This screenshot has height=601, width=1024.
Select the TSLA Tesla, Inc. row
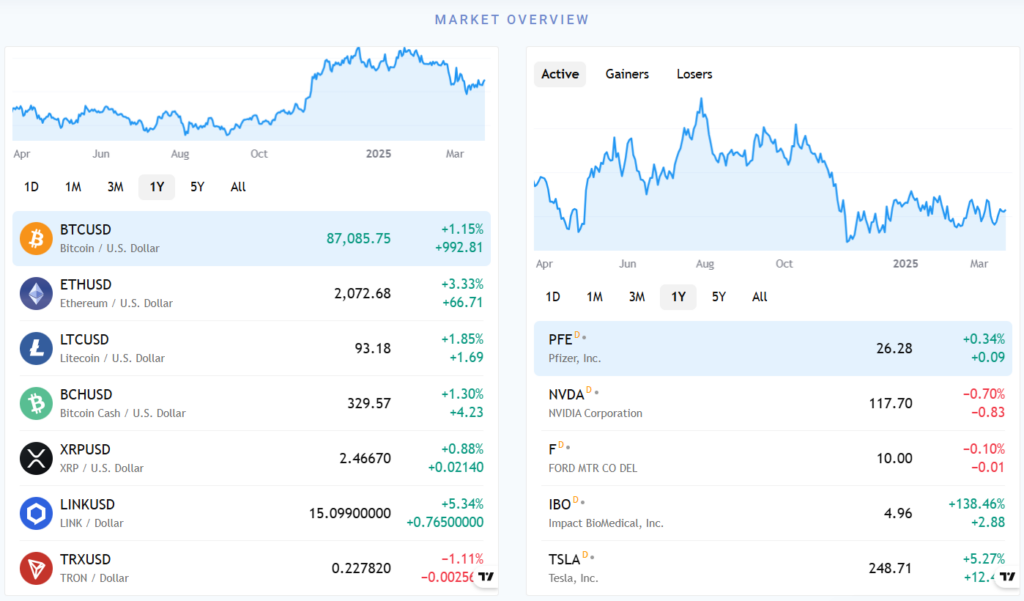pyautogui.click(x=772, y=568)
